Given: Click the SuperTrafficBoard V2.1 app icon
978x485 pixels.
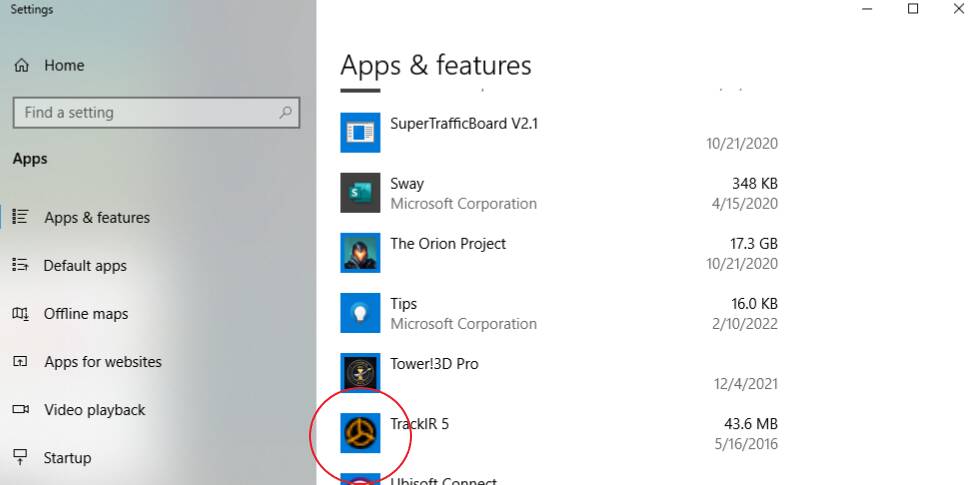Looking at the screenshot, I should [360, 132].
